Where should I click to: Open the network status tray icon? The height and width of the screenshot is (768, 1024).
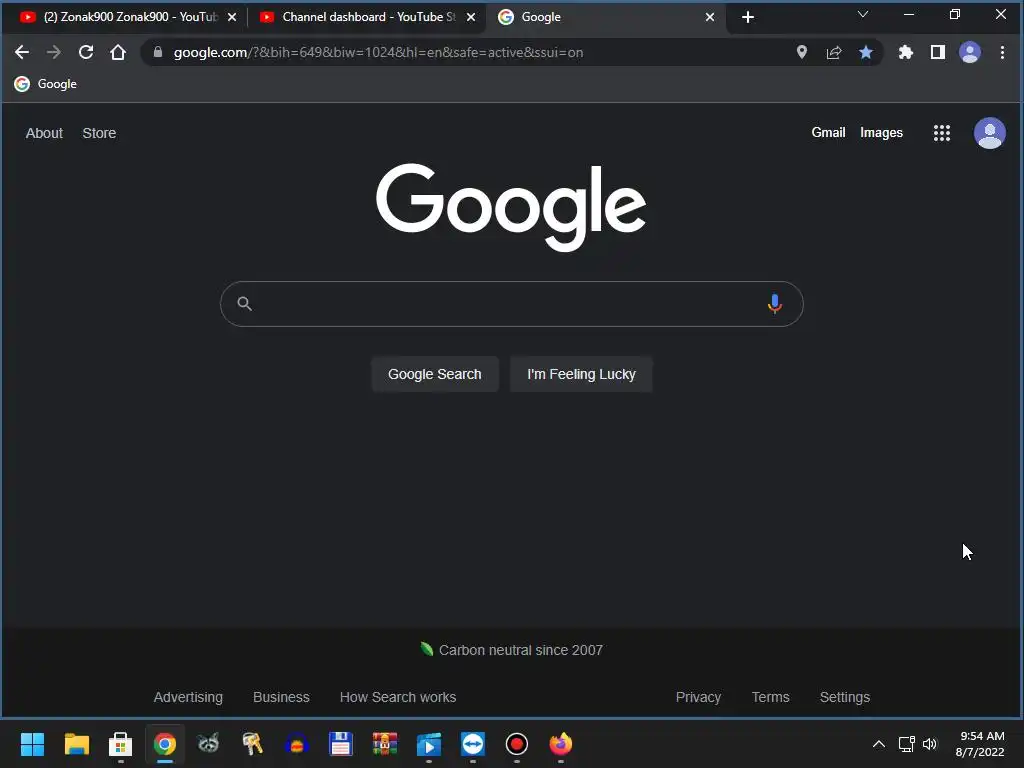point(906,744)
